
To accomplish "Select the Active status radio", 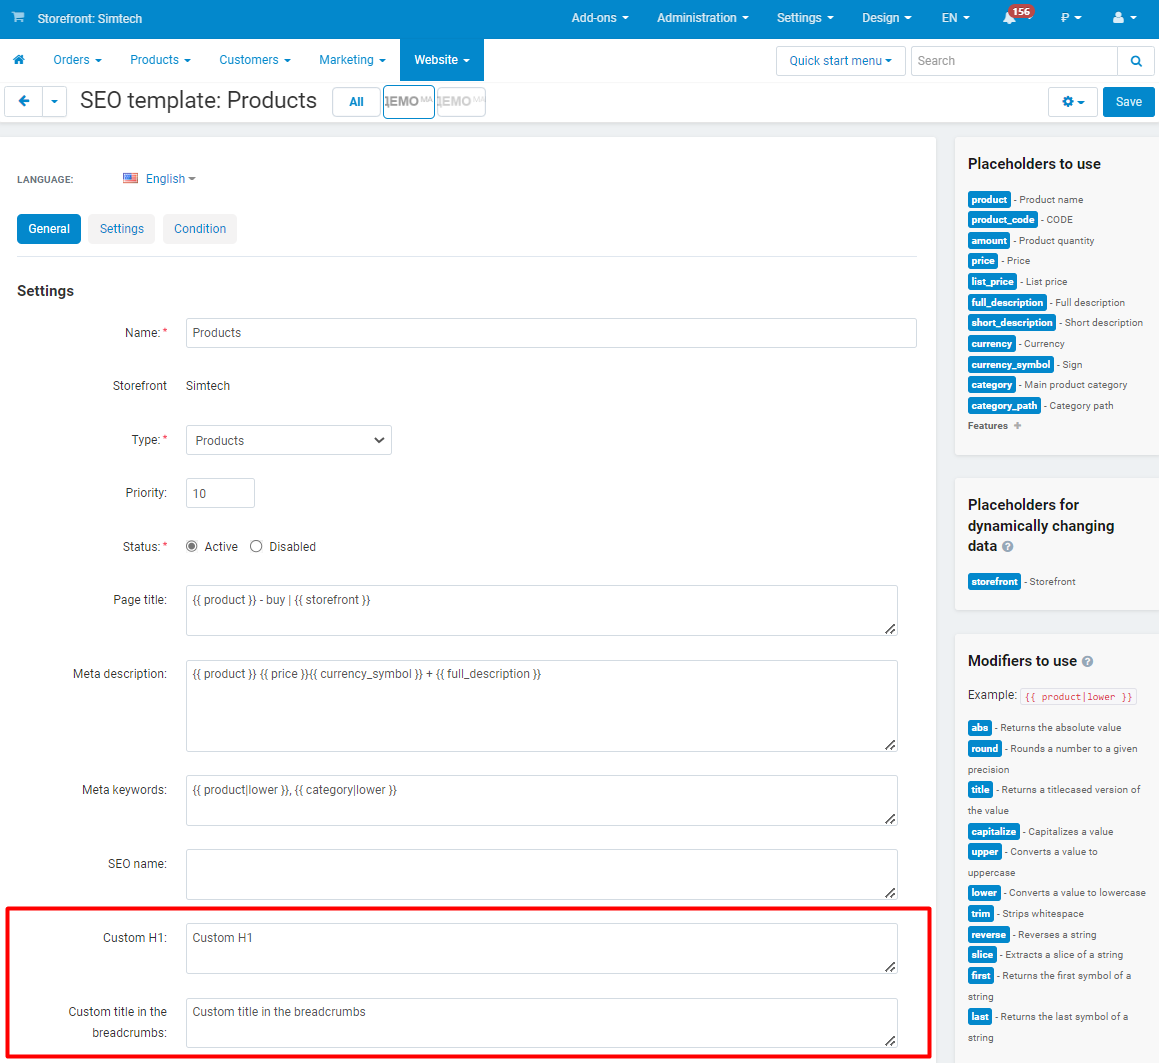I will coord(191,546).
